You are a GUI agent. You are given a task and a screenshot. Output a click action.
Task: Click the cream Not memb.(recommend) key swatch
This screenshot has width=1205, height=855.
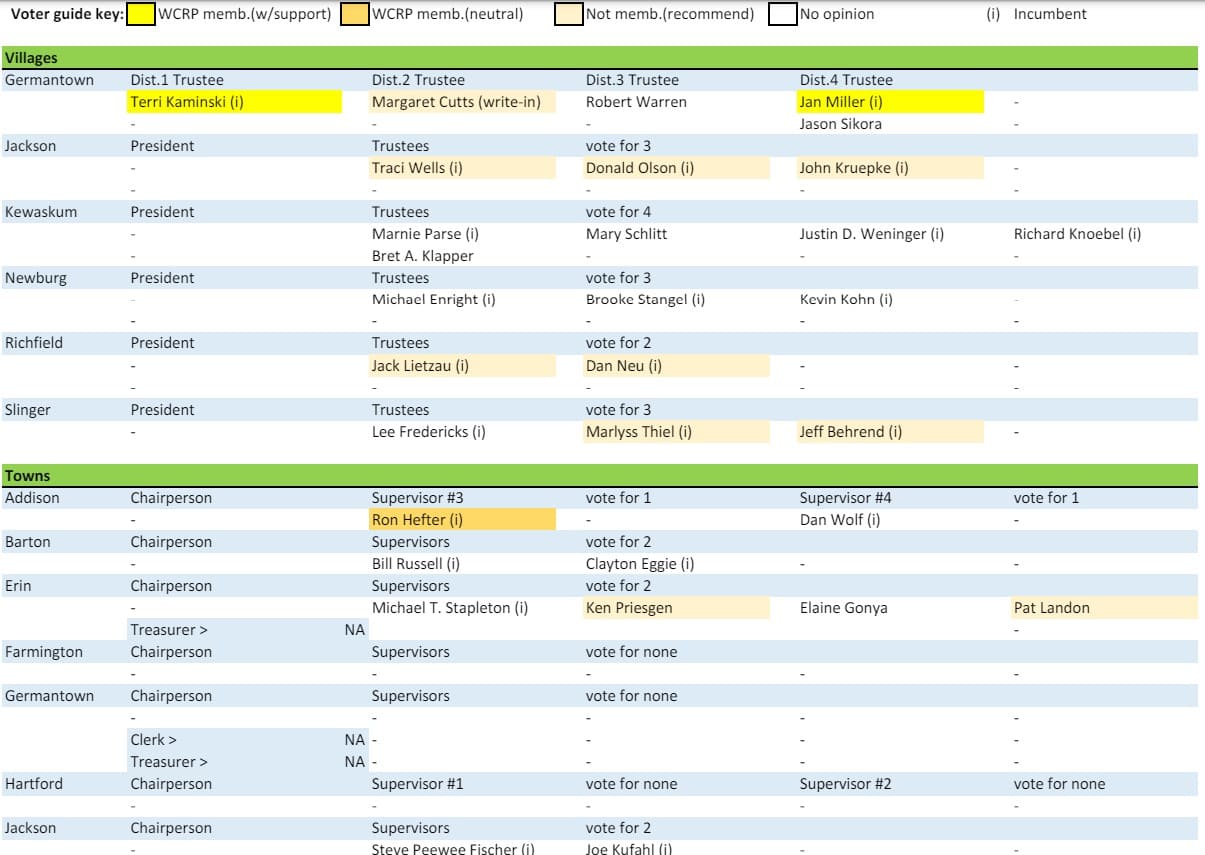coord(569,15)
